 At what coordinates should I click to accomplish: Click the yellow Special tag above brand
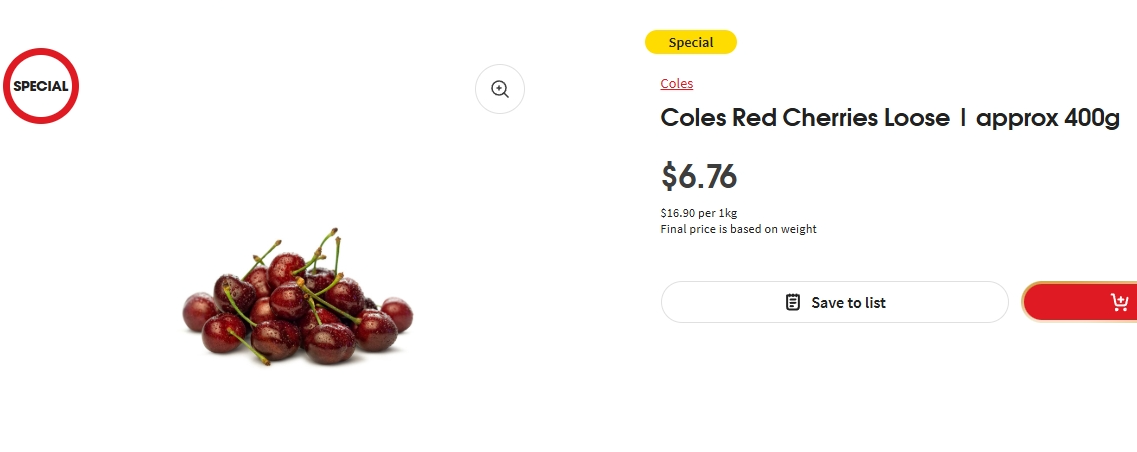[x=690, y=42]
